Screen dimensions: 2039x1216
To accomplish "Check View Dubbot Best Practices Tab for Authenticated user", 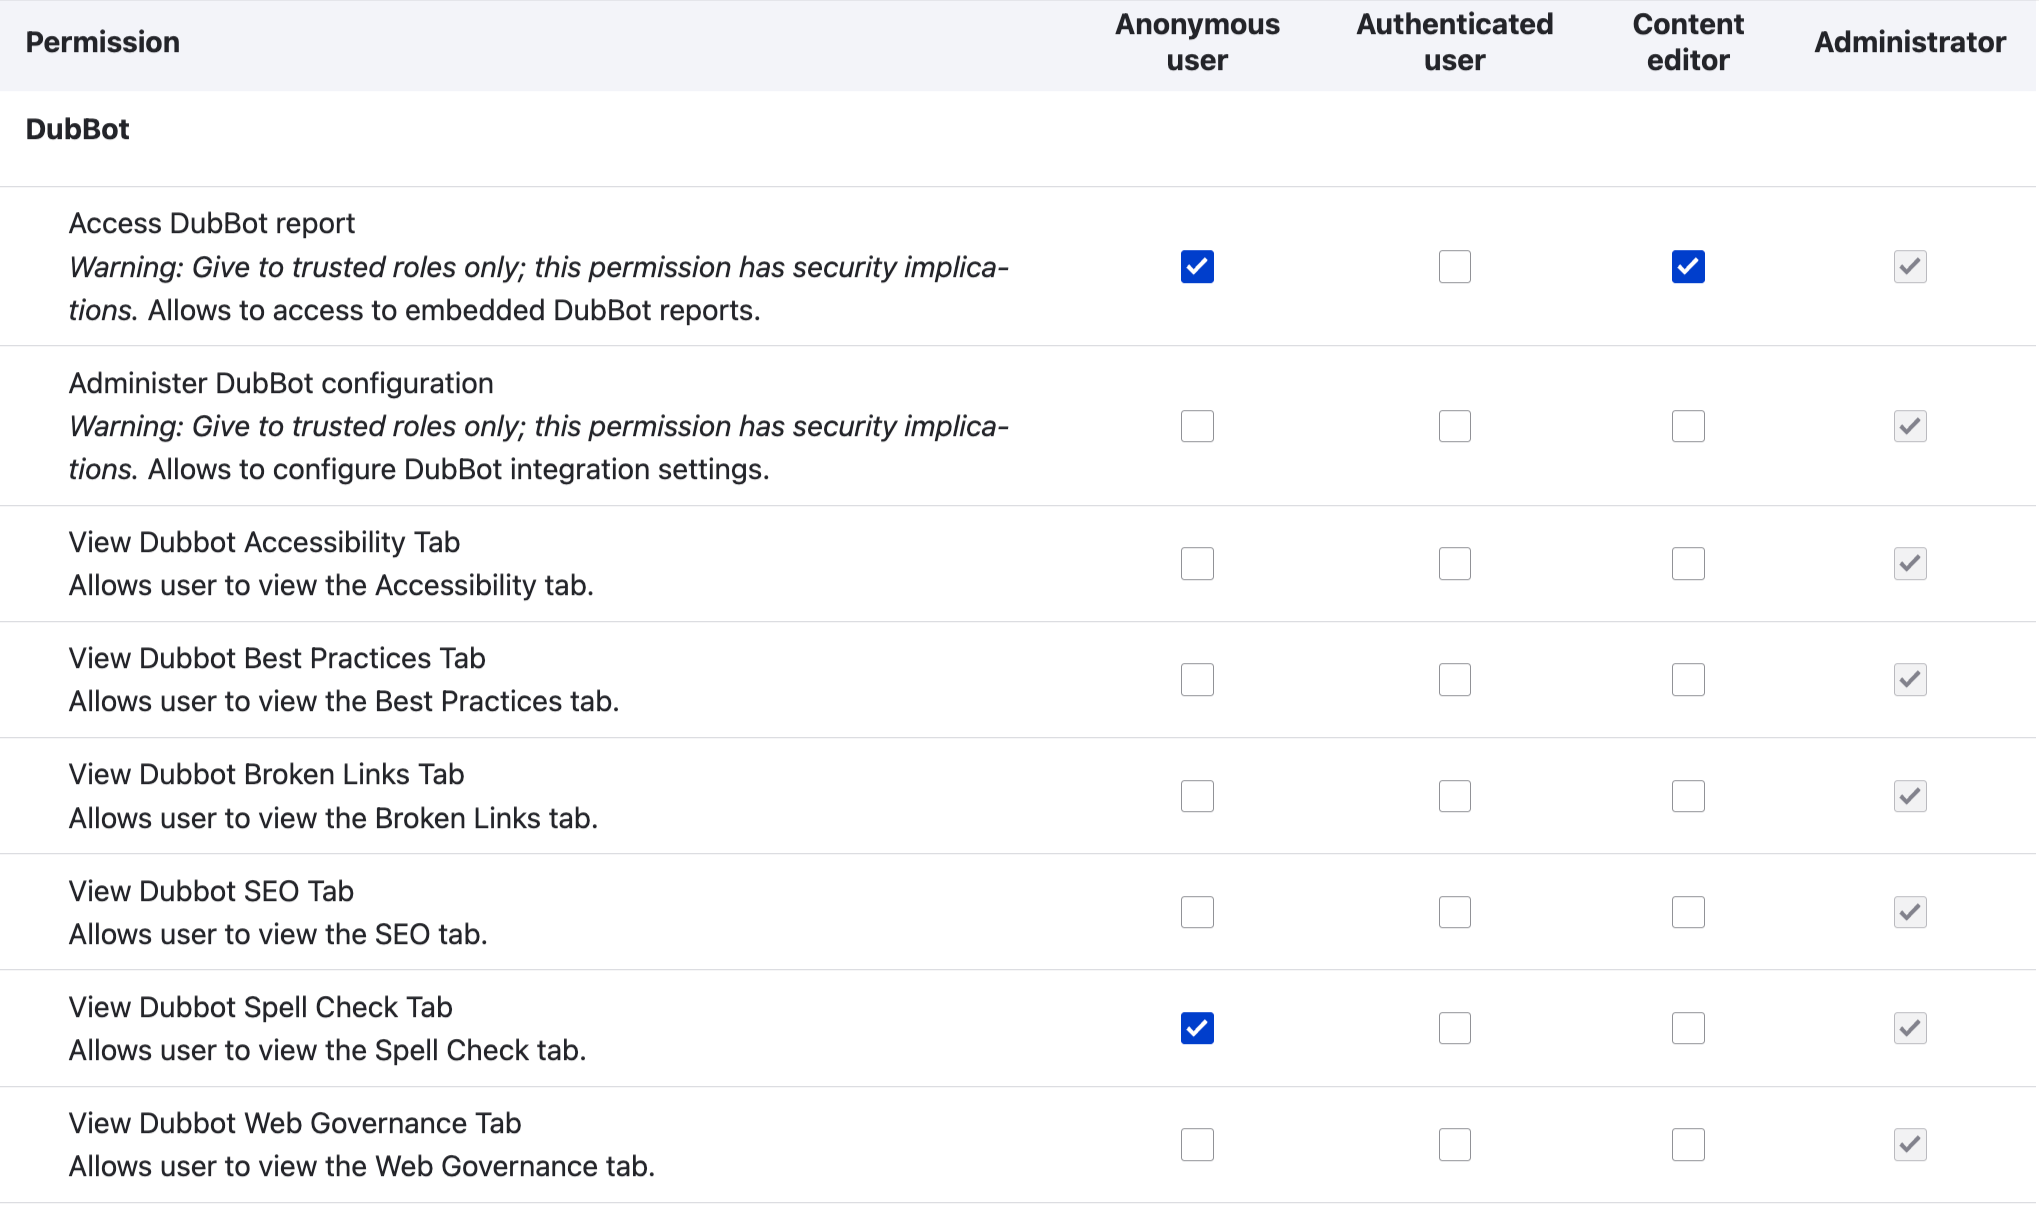I will pos(1455,679).
